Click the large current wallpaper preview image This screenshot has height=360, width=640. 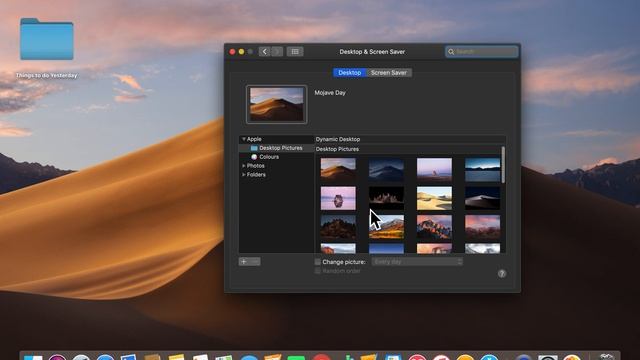276,104
